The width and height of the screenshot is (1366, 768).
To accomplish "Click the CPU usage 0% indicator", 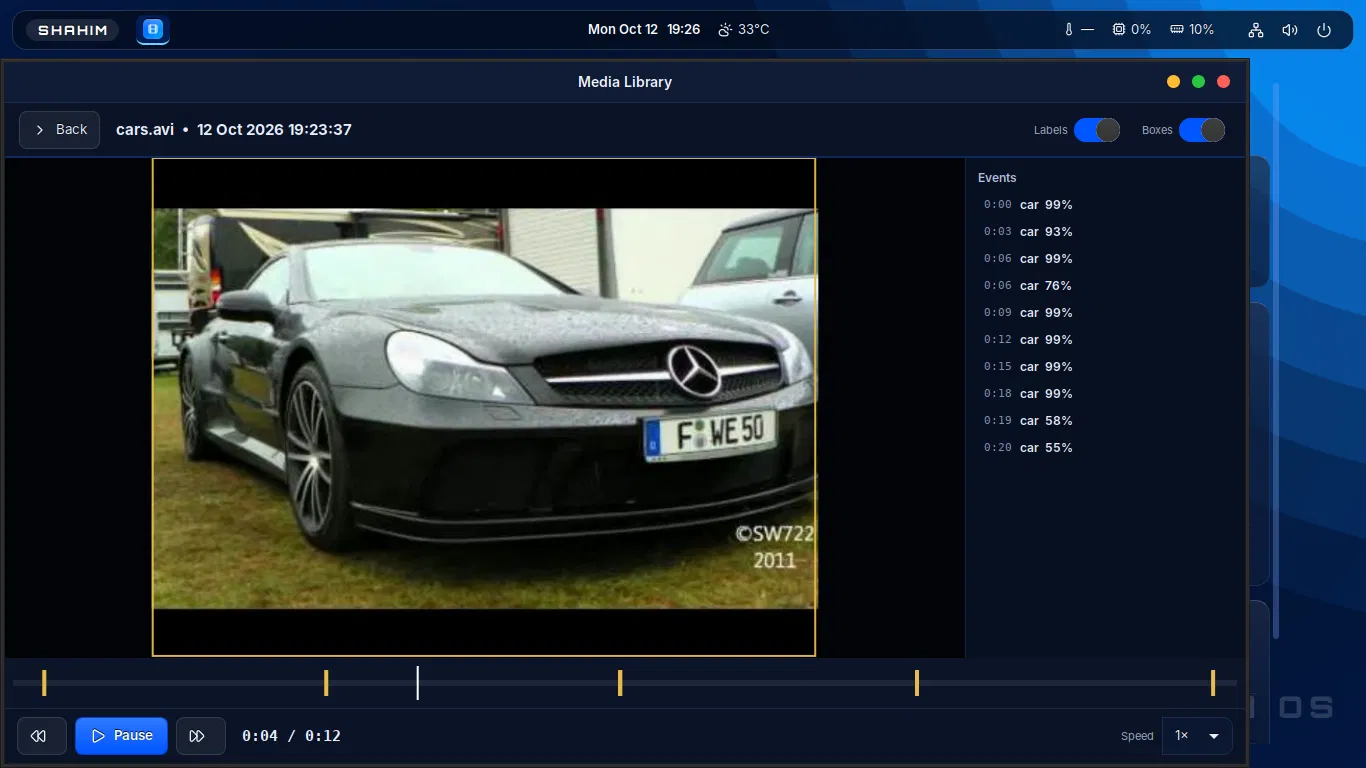I will click(1132, 30).
